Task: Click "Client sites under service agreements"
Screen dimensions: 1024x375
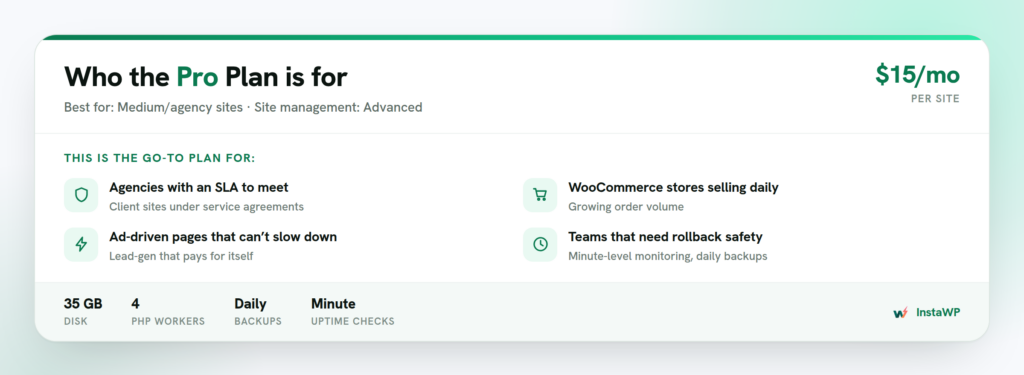Action: pos(206,207)
